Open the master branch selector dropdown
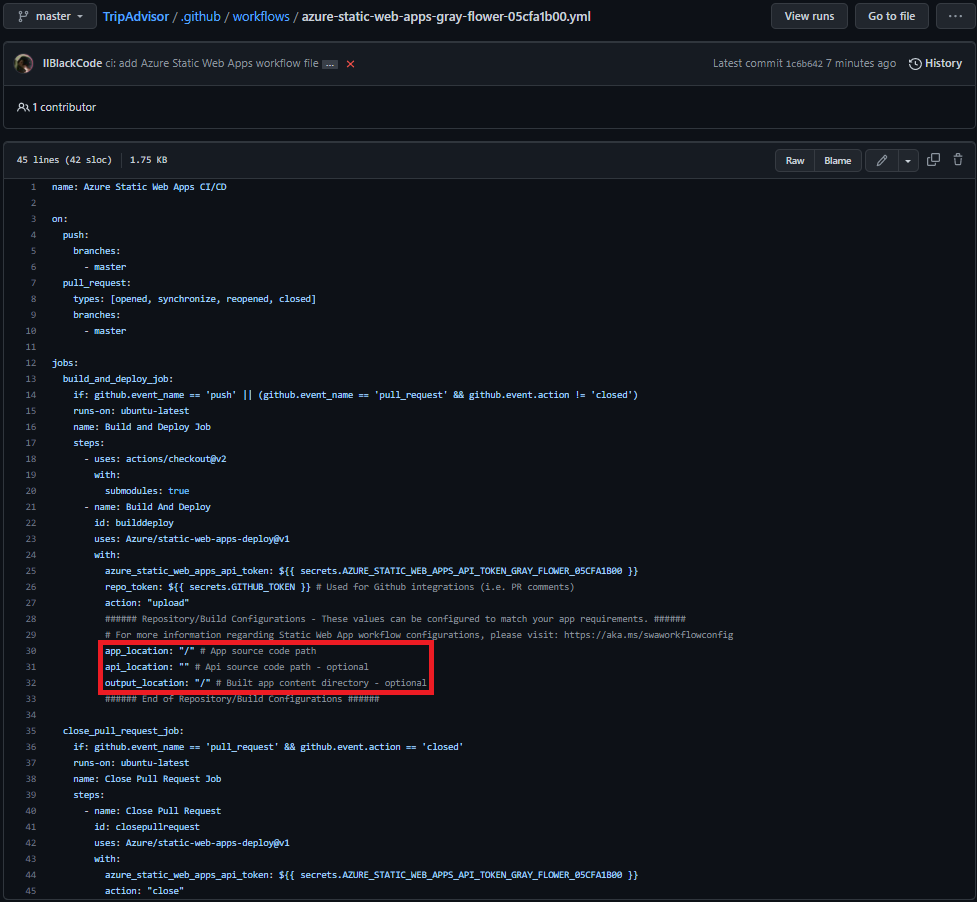Viewport: 977px width, 902px height. pyautogui.click(x=50, y=16)
